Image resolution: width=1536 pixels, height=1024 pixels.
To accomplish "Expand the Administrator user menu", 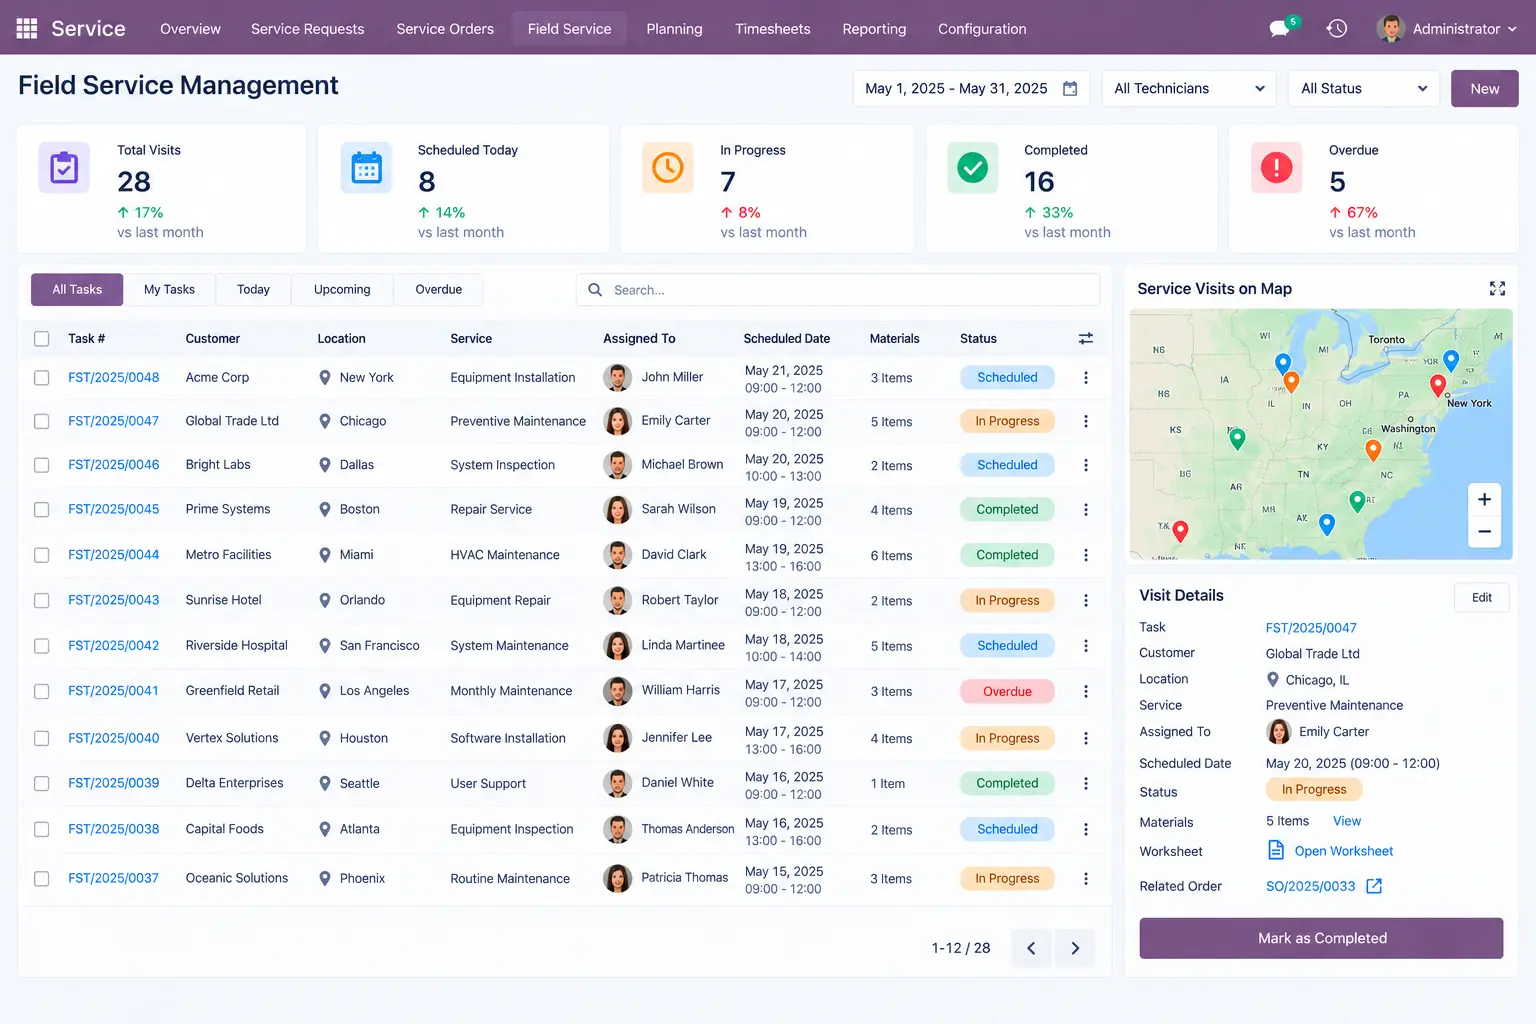I will pos(1447,28).
